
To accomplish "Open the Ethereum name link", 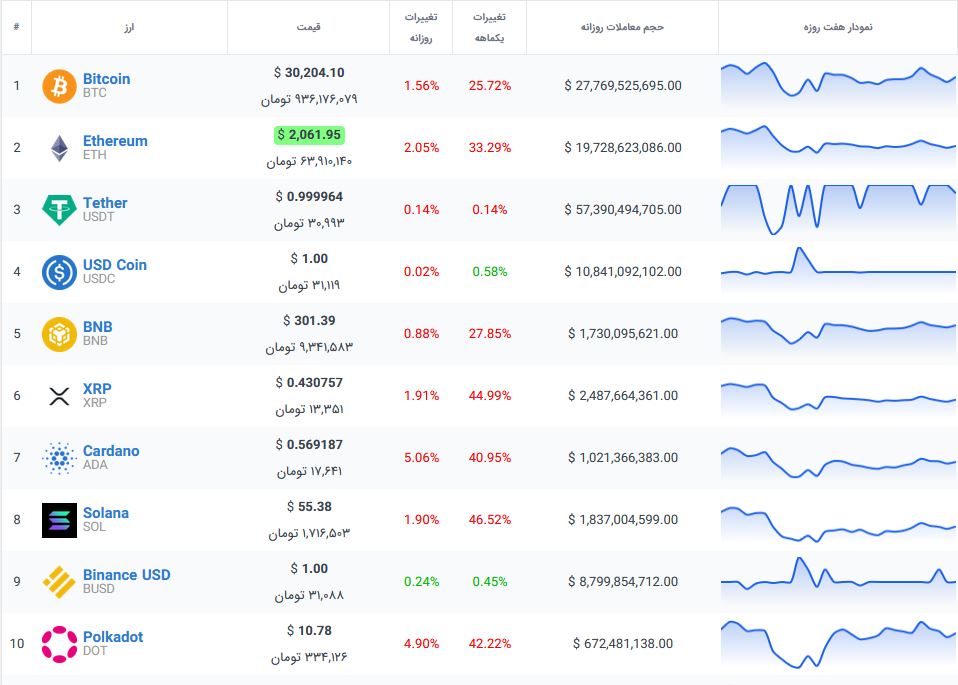I will pyautogui.click(x=115, y=141).
